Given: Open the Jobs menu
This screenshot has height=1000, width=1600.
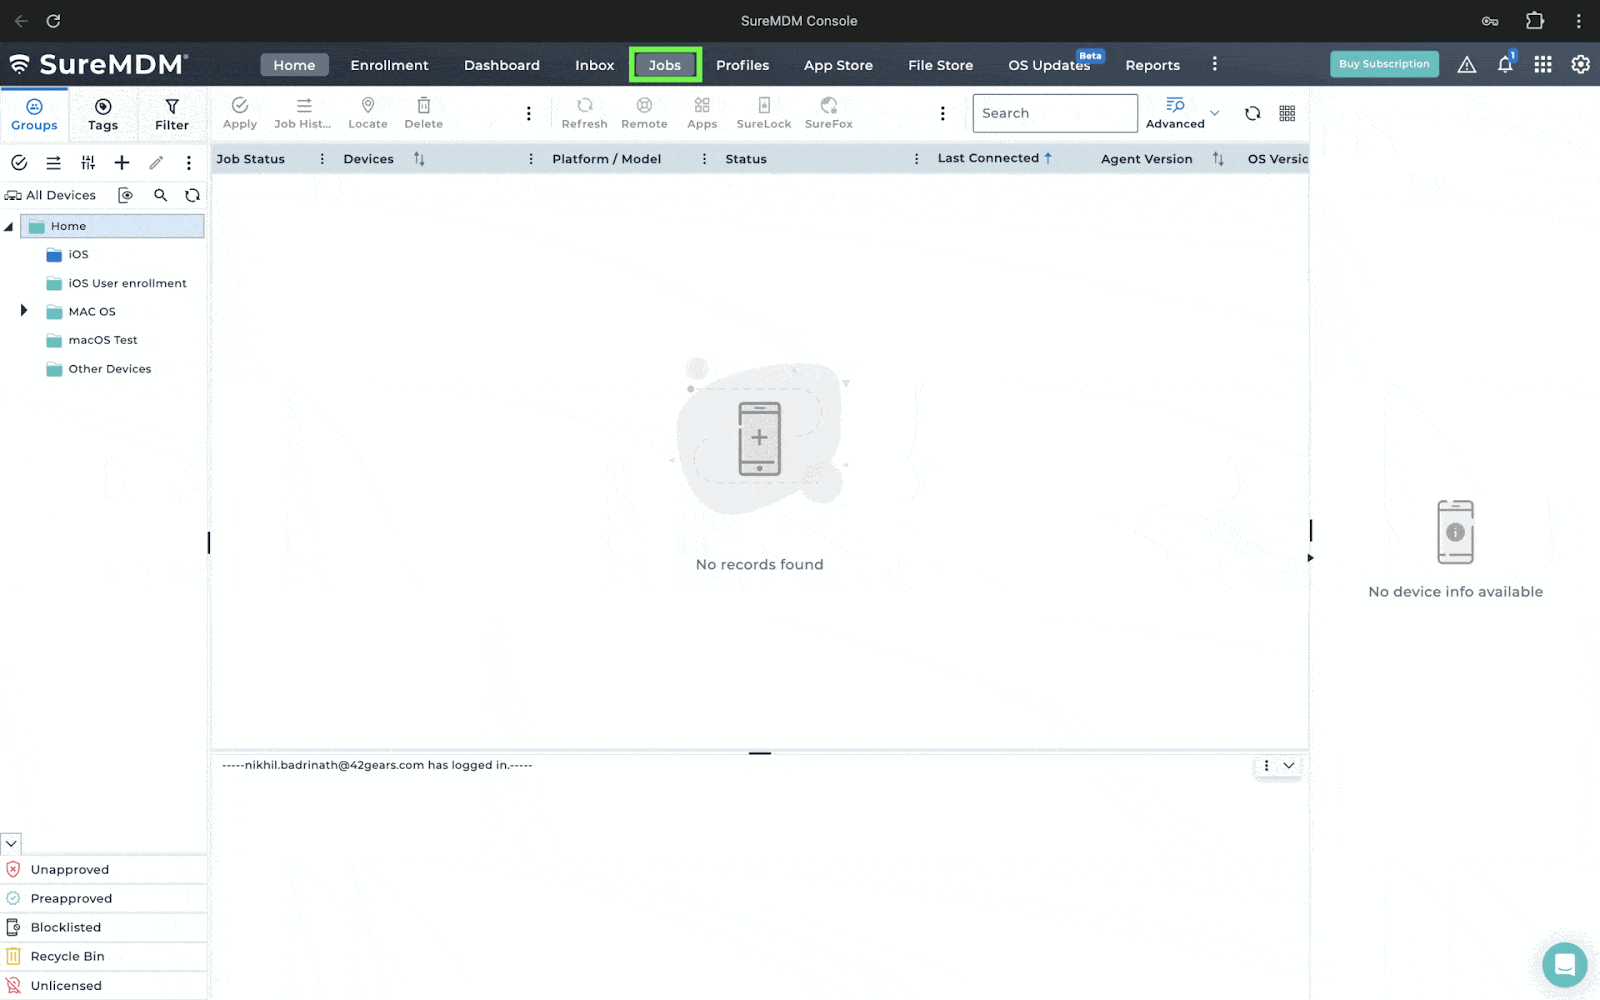Looking at the screenshot, I should [x=665, y=65].
